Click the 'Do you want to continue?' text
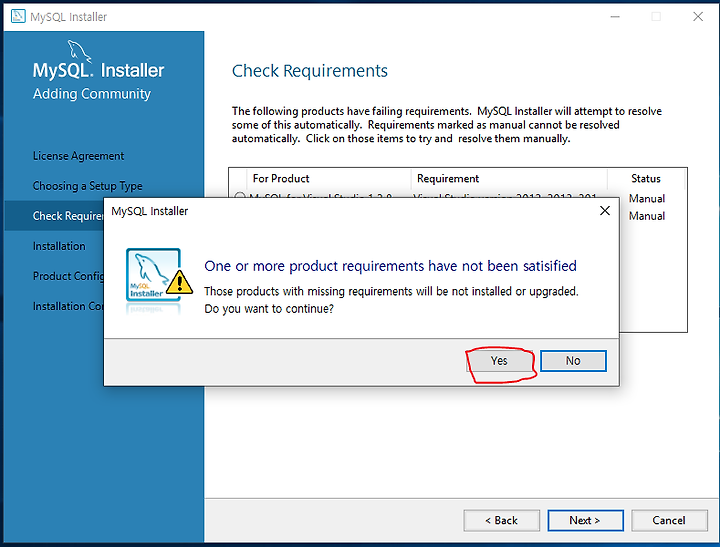Screen dimensions: 720x547 point(269,309)
